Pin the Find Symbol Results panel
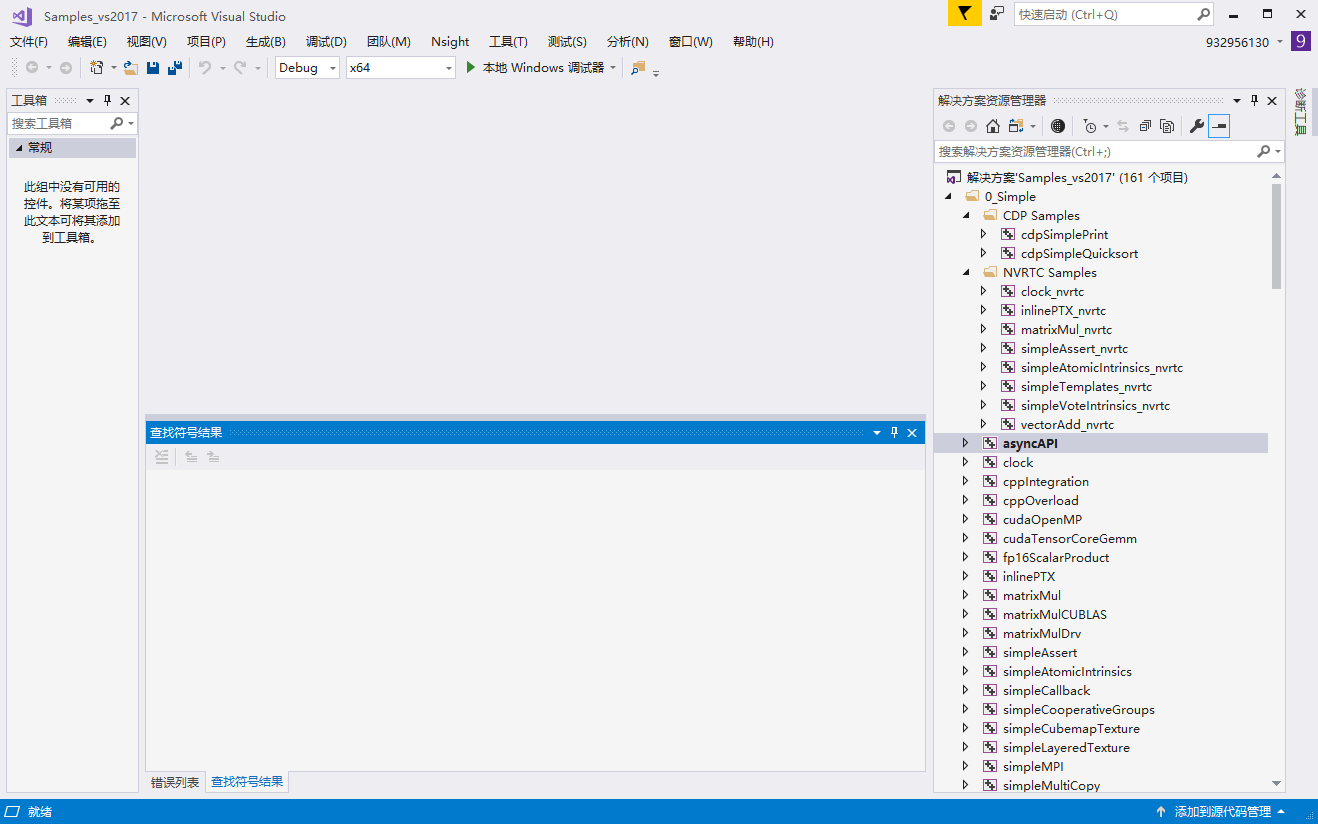1318x824 pixels. click(x=894, y=433)
